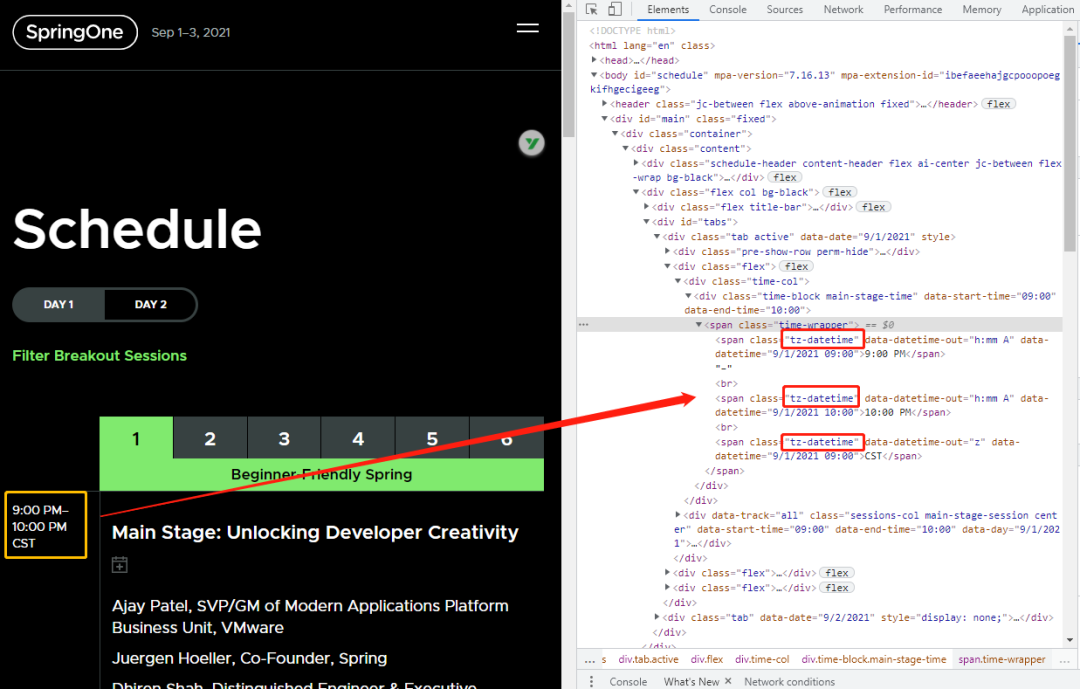Viewport: 1080px width, 689px height.
Task: Collapse the body id schedule node
Action: pyautogui.click(x=594, y=75)
